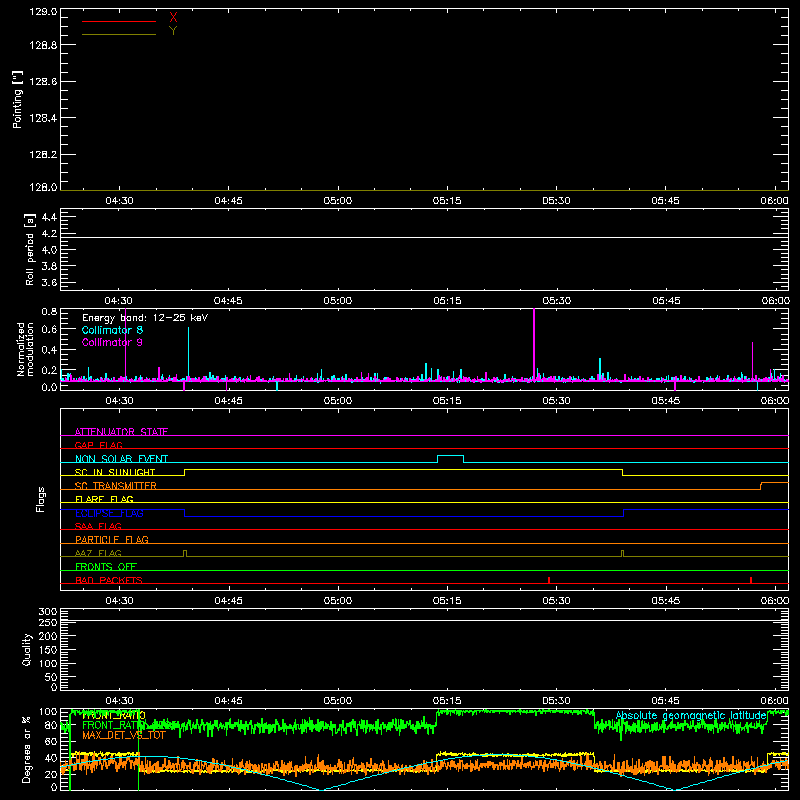
Task: Select the 04:45 label under modulation plot
Action: click(229, 401)
